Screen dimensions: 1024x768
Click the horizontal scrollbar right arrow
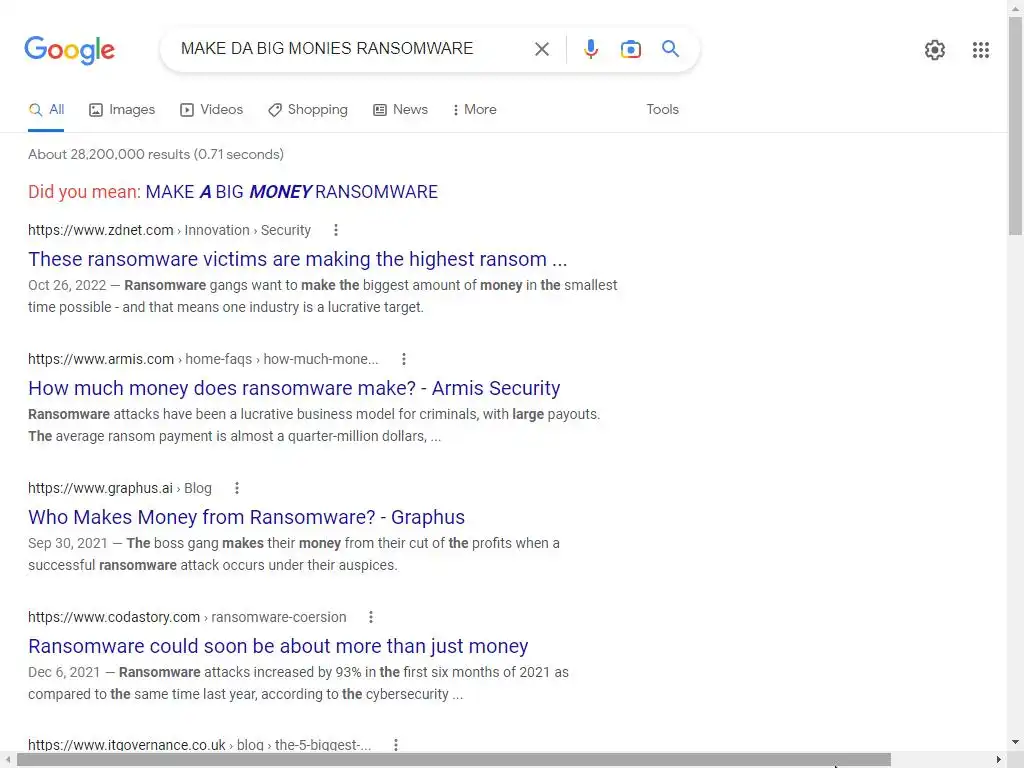pos(999,760)
